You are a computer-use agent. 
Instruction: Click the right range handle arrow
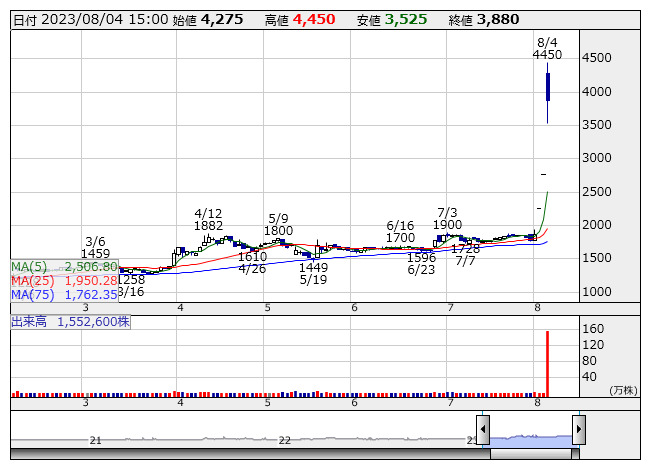[x=578, y=430]
